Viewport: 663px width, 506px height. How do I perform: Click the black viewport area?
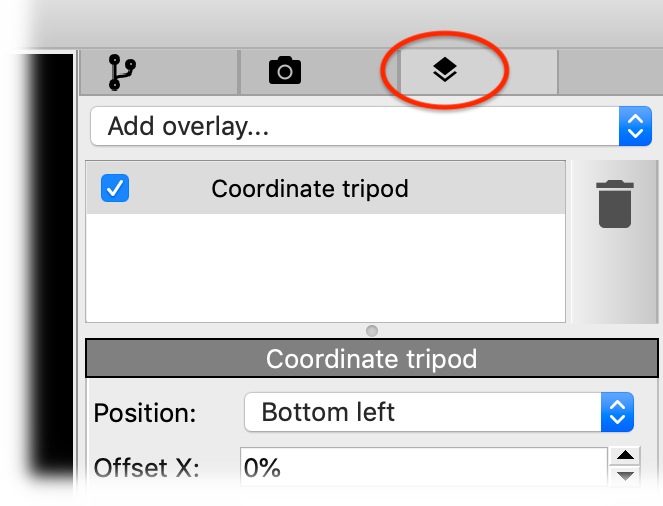tap(36, 280)
